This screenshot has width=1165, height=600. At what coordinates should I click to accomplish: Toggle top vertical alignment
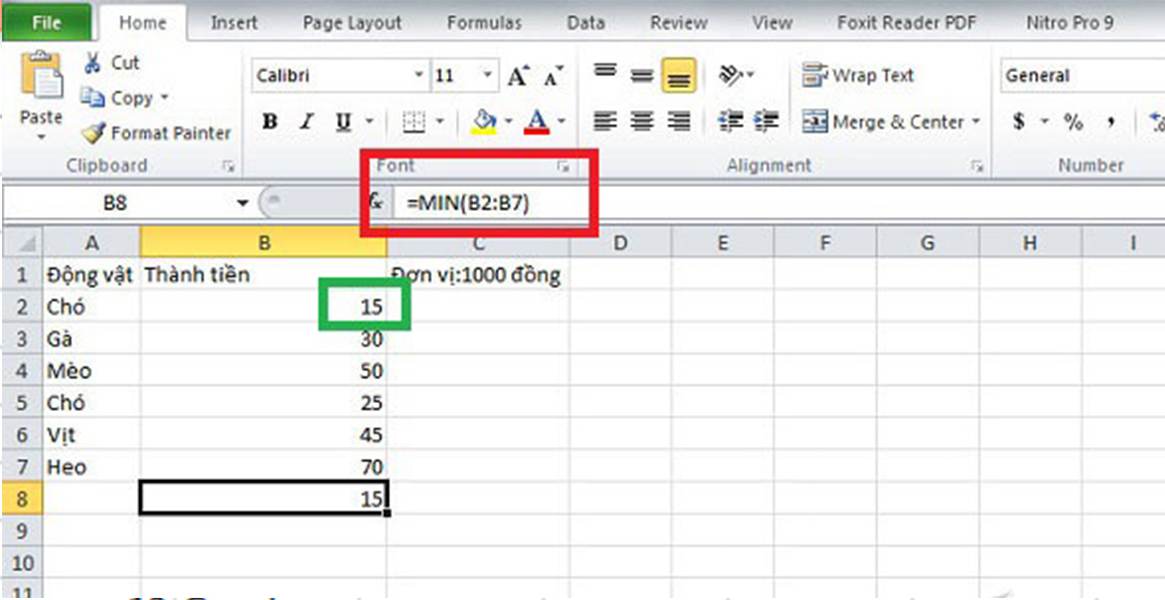tap(604, 69)
